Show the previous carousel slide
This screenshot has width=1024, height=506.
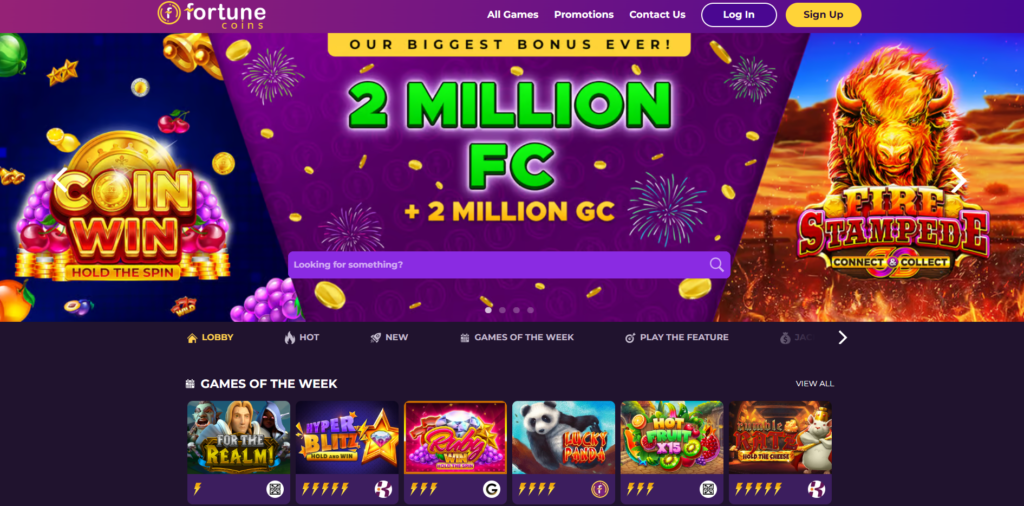pyautogui.click(x=60, y=180)
